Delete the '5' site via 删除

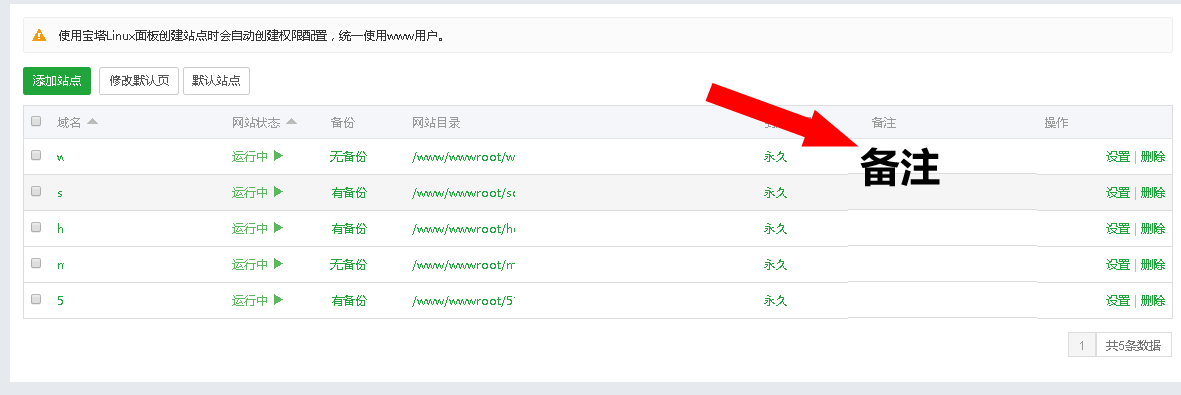[1152, 300]
